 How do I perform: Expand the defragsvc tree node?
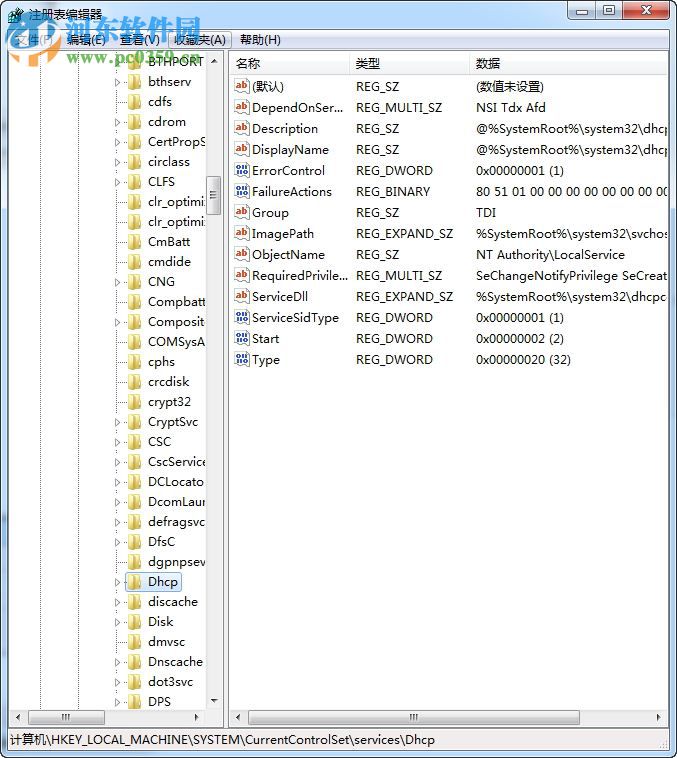(118, 522)
